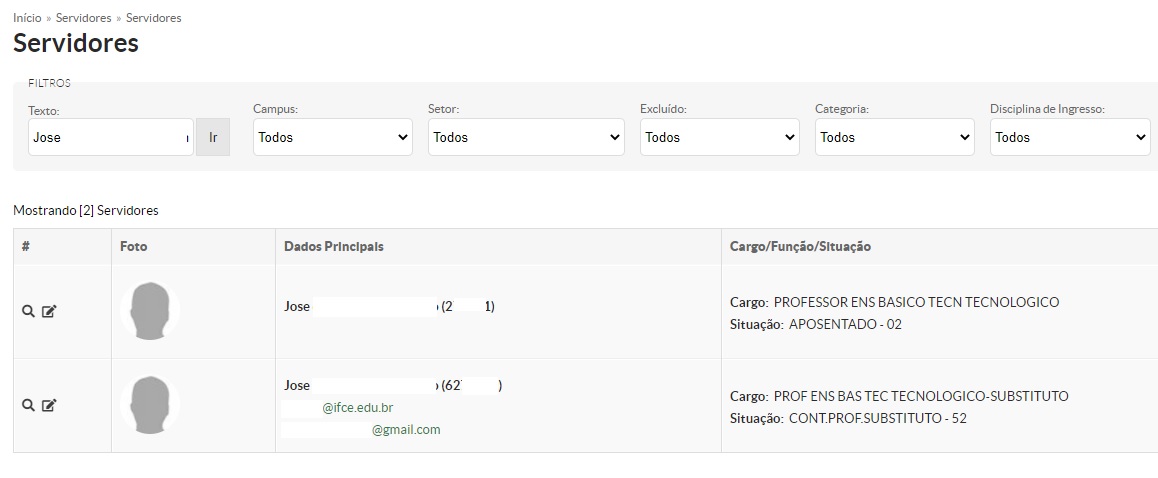
Task: Click the second server's photo placeholder
Action: (150, 405)
